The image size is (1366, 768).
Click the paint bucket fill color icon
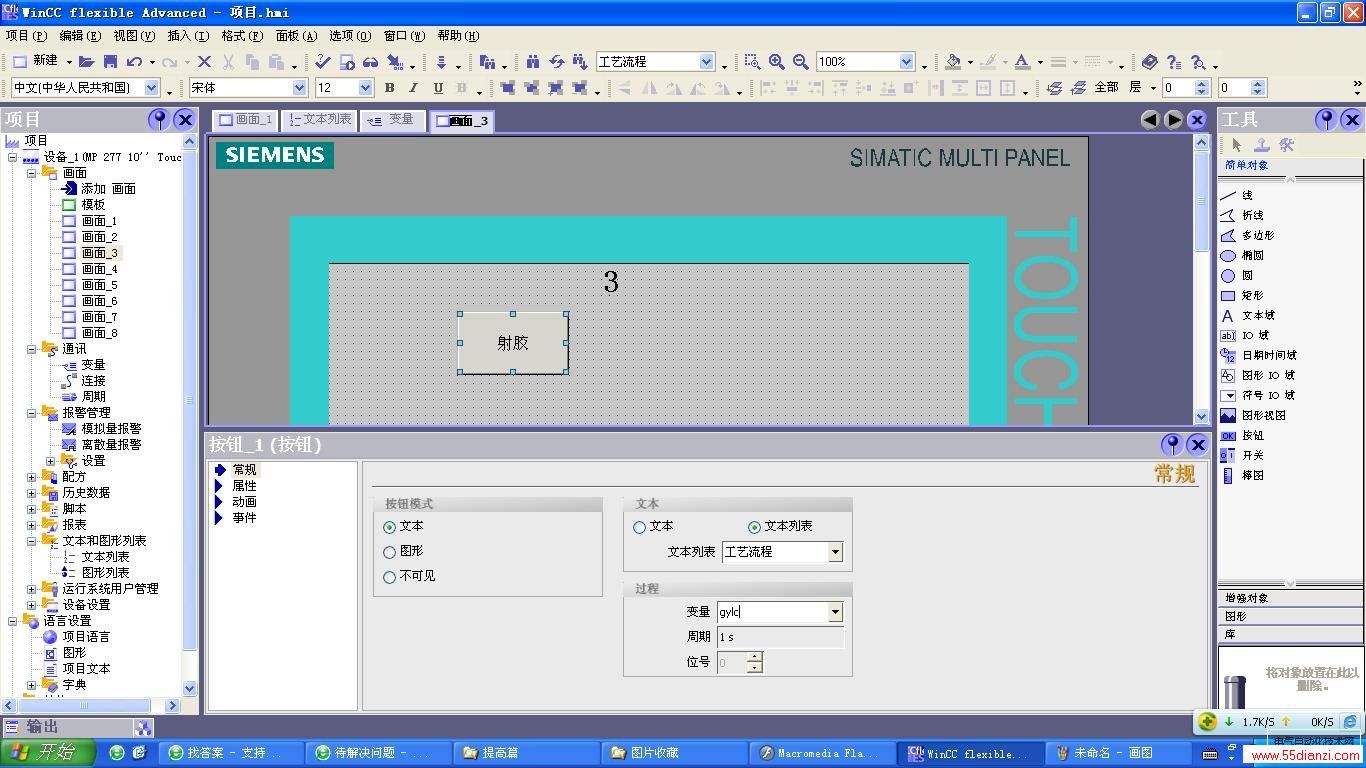pyautogui.click(x=953, y=62)
